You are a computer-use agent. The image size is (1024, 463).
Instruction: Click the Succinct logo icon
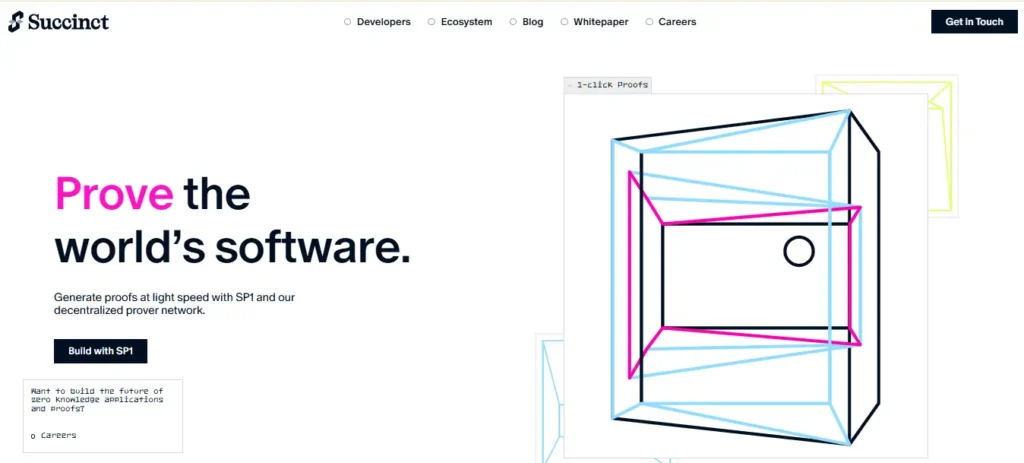[x=15, y=21]
